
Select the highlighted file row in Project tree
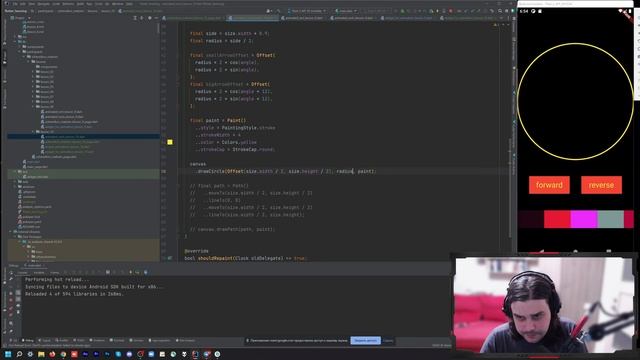83,137
